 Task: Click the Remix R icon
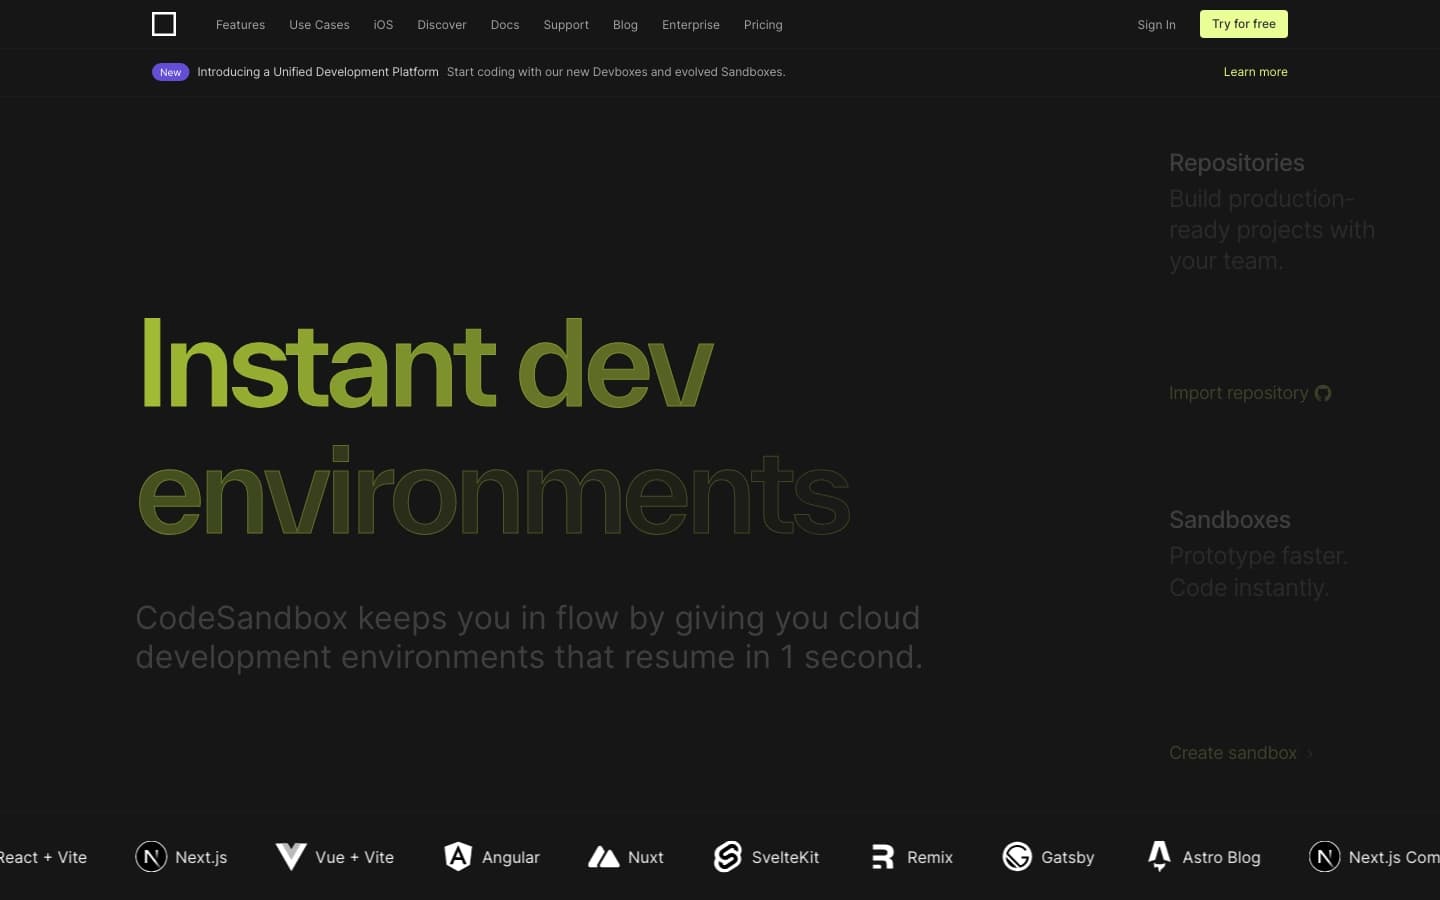coord(883,857)
